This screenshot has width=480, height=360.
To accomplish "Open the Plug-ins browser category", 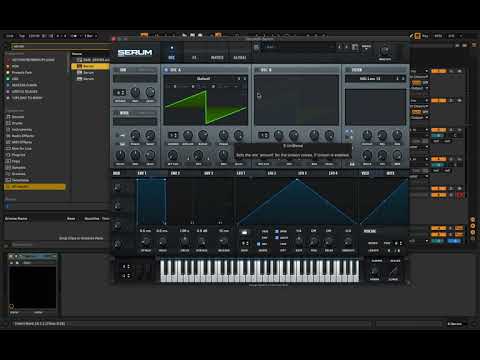I will coord(18,155).
